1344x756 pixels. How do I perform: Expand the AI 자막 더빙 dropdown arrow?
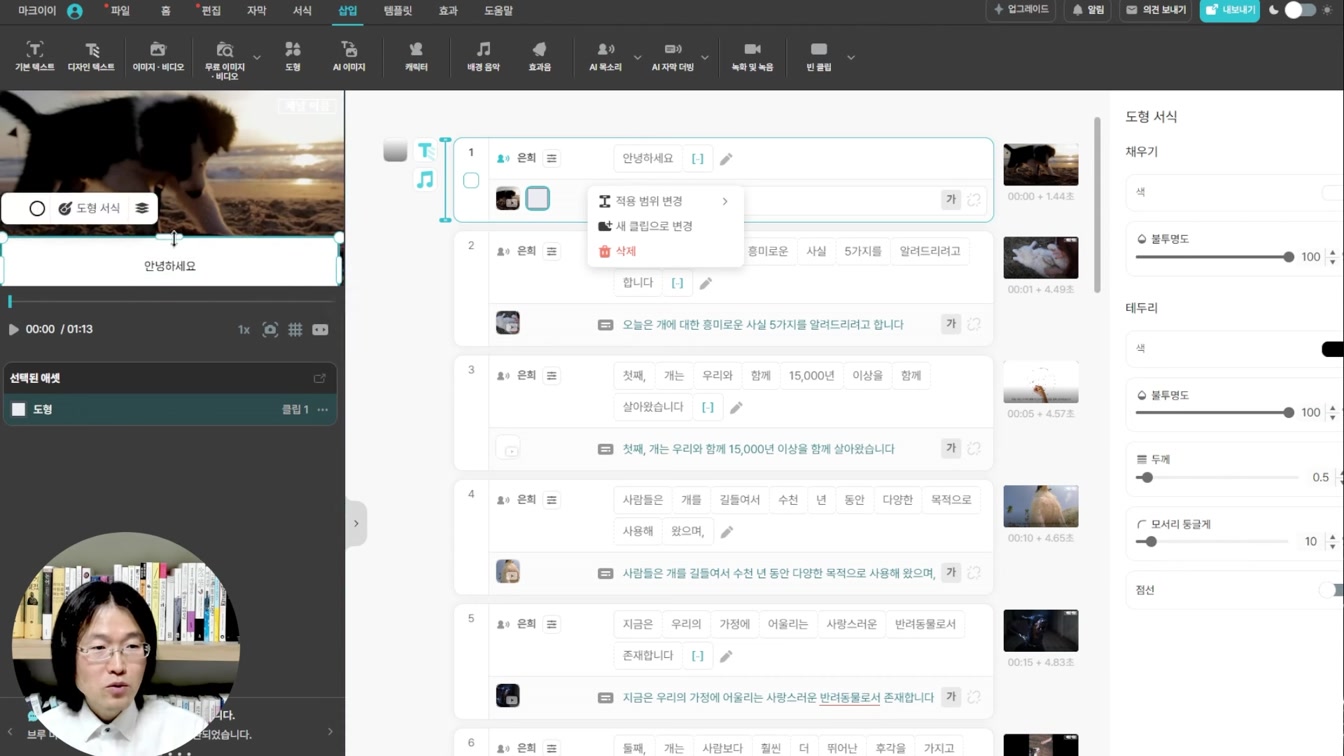[705, 58]
